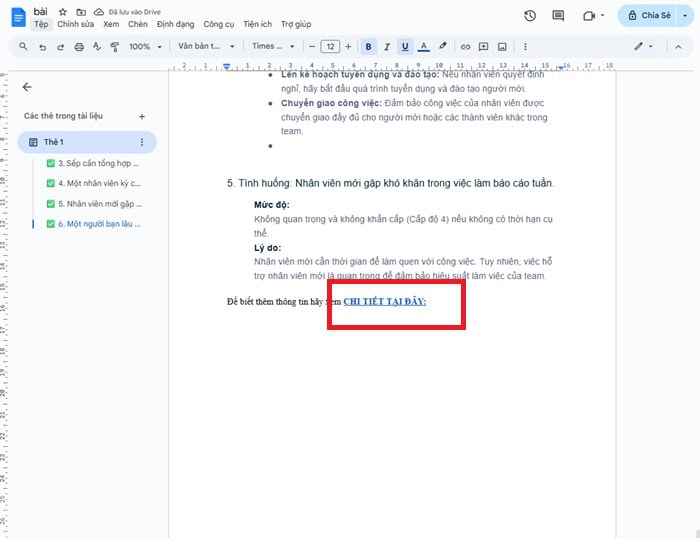Add a comment from toolbar
The image size is (700, 538).
tap(483, 46)
